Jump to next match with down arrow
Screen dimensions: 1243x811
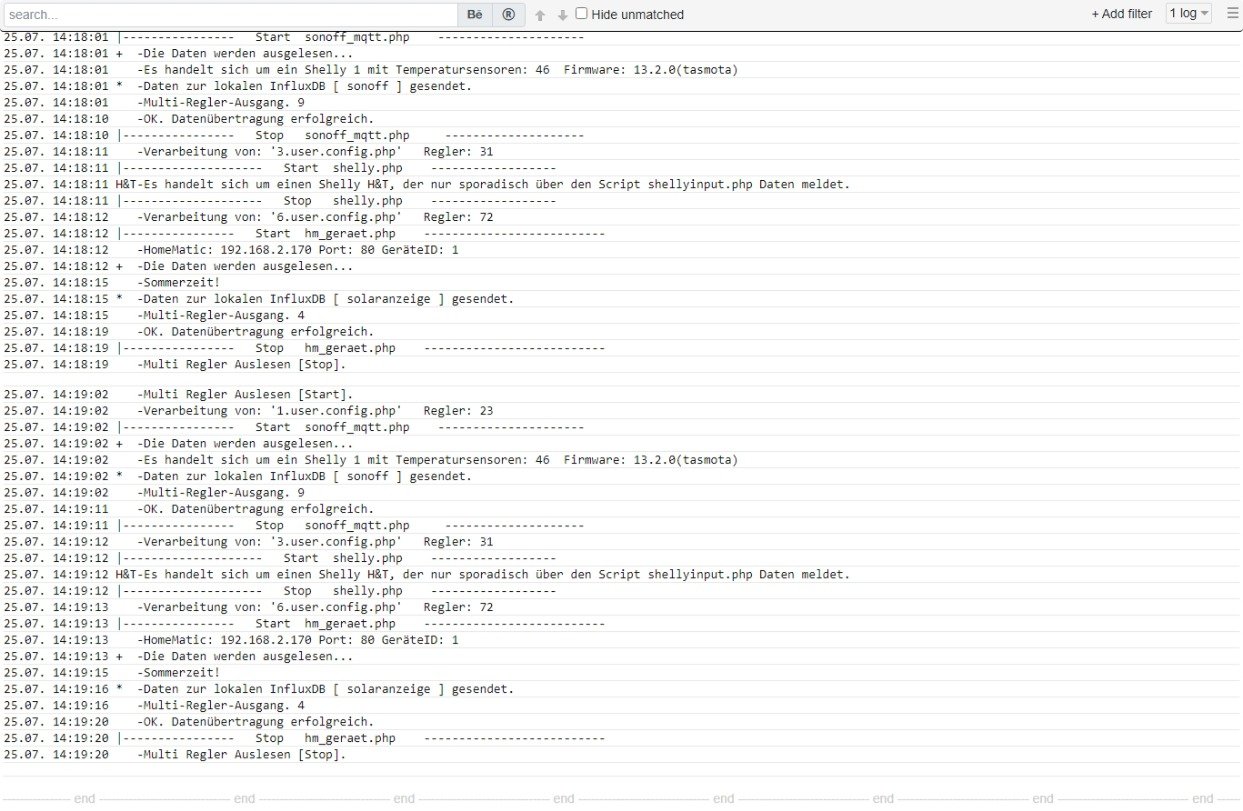coord(562,15)
